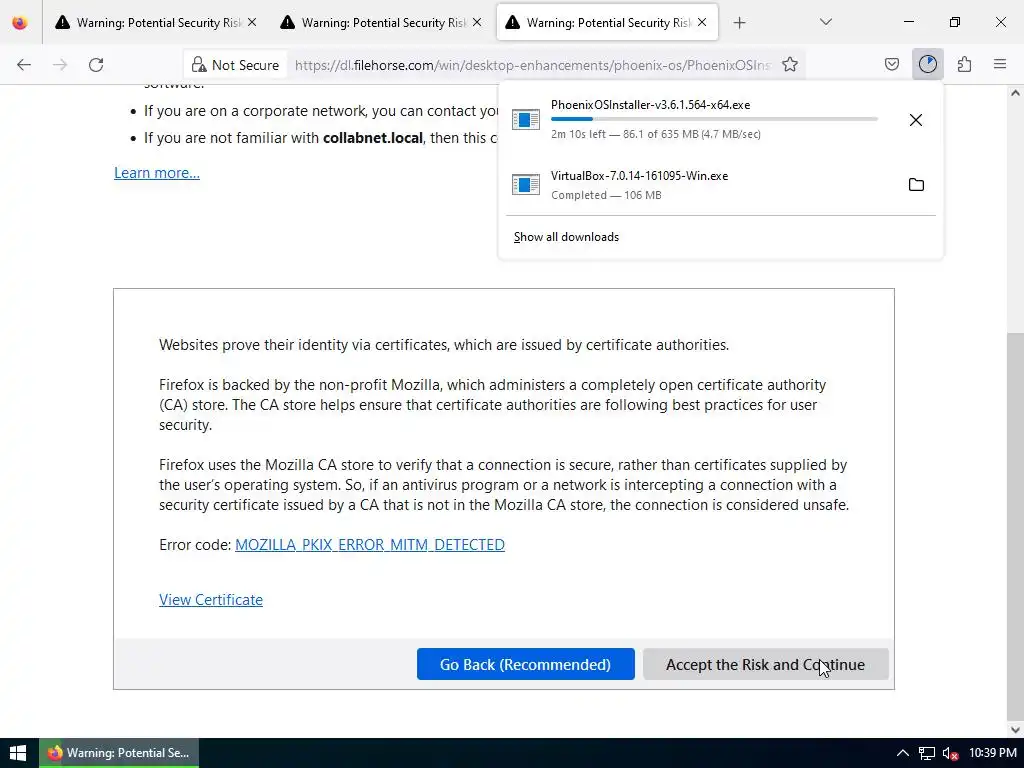Reload the current page
The width and height of the screenshot is (1024, 768).
[x=96, y=65]
